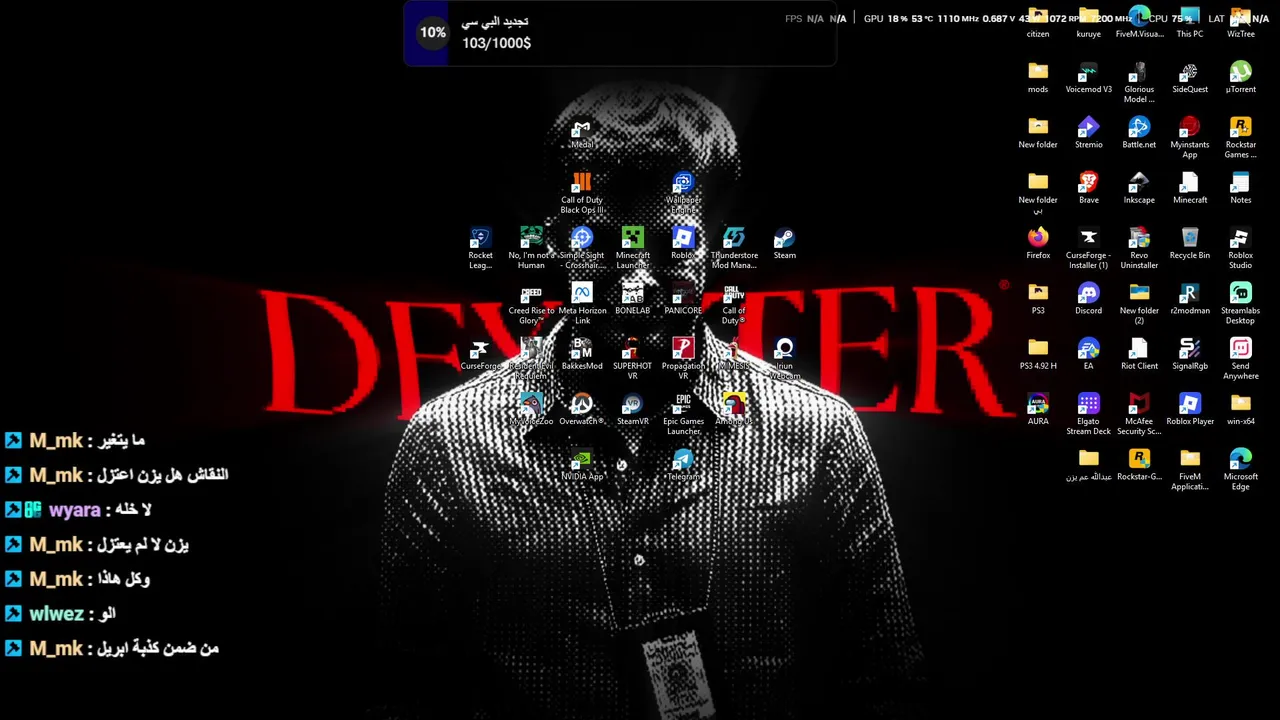The height and width of the screenshot is (720, 1280).
Task: Launch SideQuest icon
Action: click(1190, 78)
